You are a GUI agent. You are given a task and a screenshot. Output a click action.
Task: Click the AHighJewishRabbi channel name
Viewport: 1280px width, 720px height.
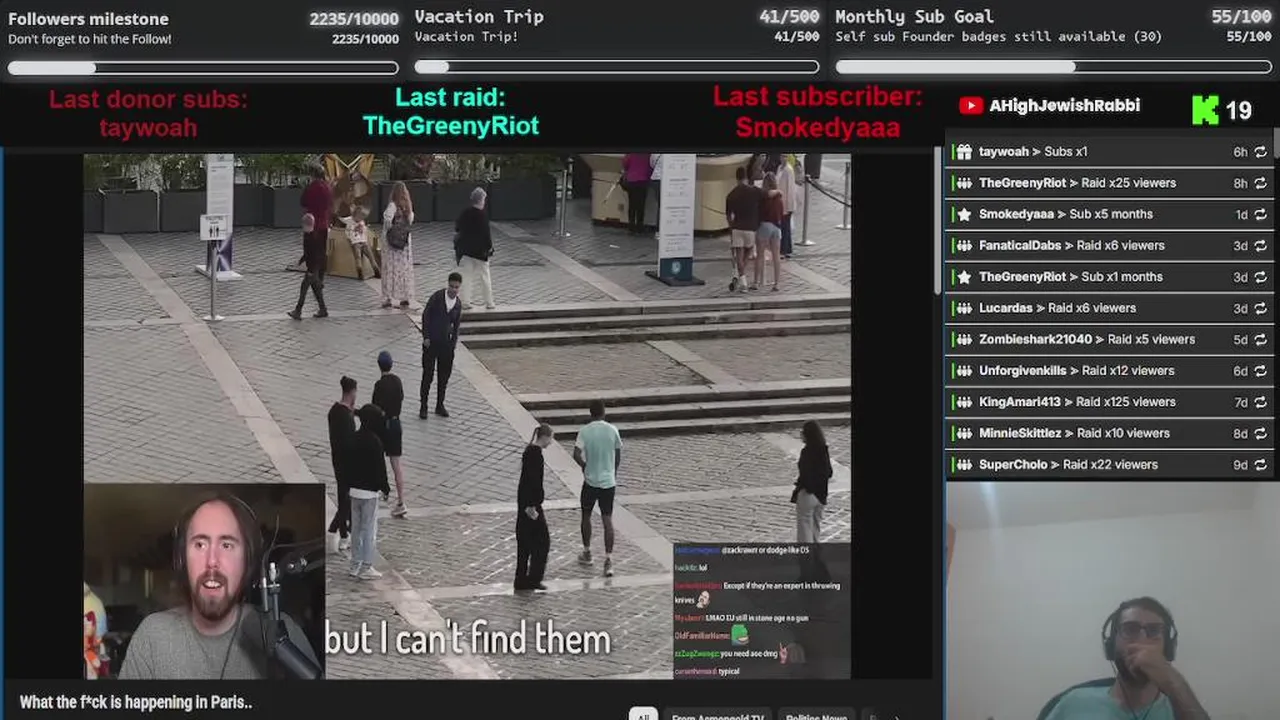tap(1064, 106)
